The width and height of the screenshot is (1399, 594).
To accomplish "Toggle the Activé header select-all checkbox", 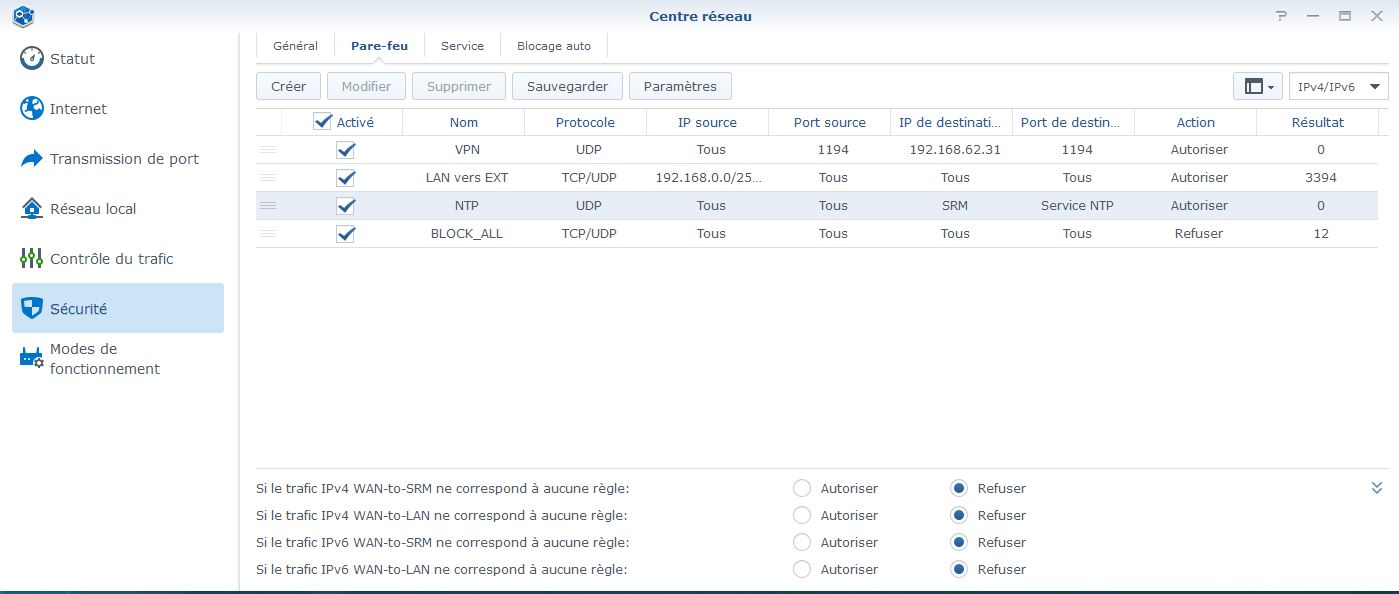I will click(x=322, y=122).
